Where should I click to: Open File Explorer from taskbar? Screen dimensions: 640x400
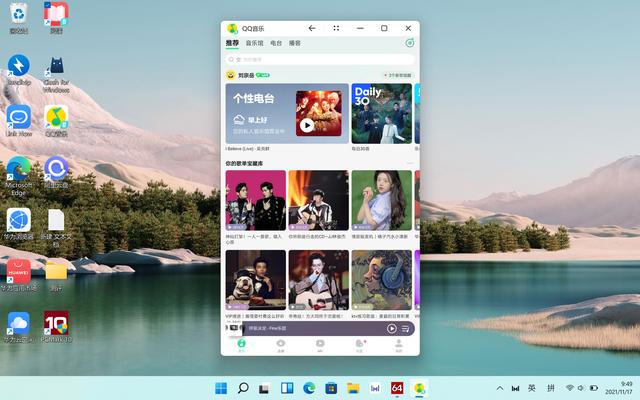point(353,388)
